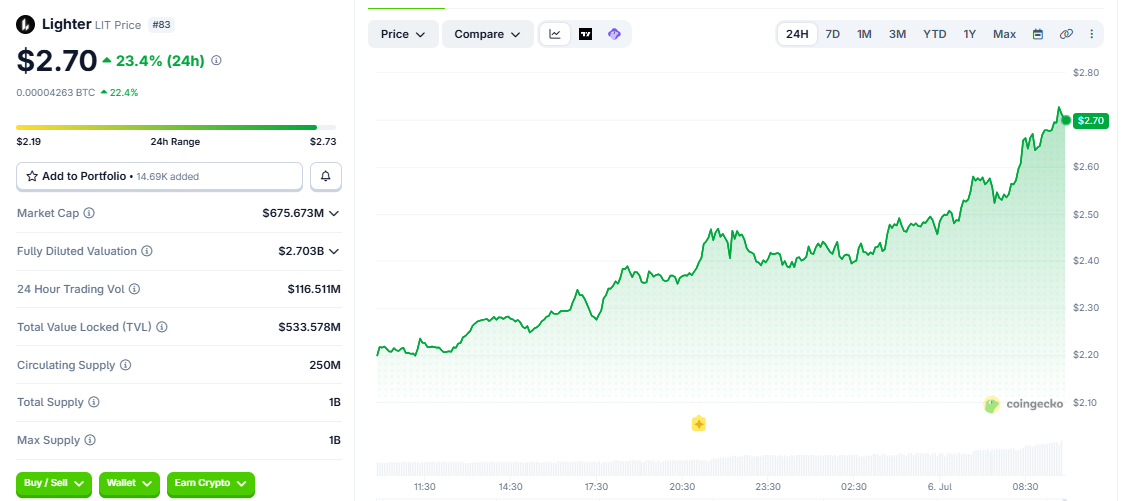The width and height of the screenshot is (1121, 501).
Task: Open Fully Diluted Valuation info icon
Action: (147, 251)
